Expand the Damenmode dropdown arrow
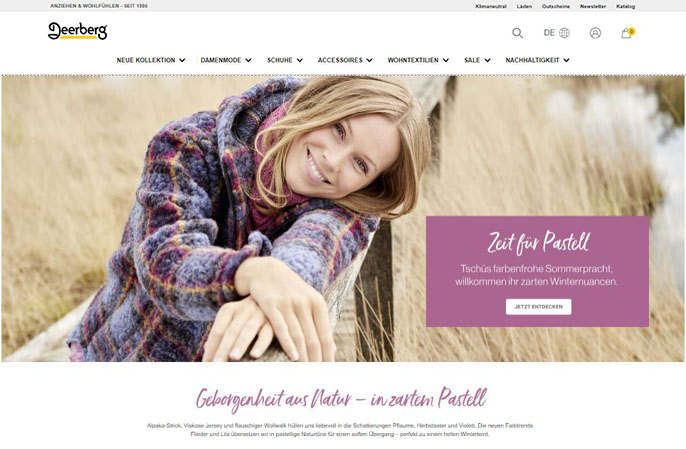Viewport: 686px width, 449px height. click(248, 60)
